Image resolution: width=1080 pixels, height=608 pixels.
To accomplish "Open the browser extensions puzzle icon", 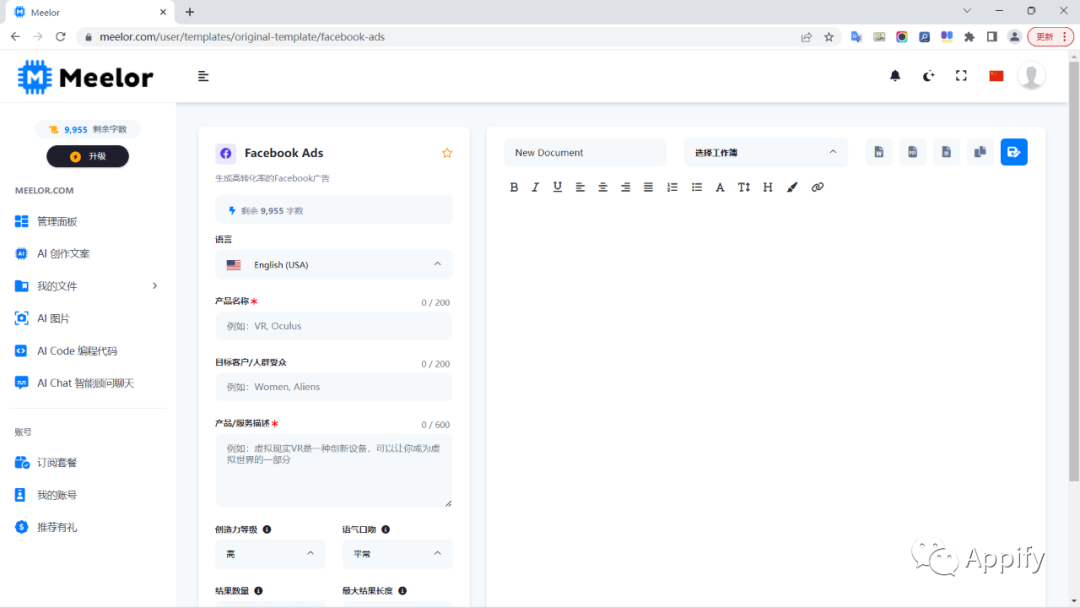I will click(x=969, y=37).
